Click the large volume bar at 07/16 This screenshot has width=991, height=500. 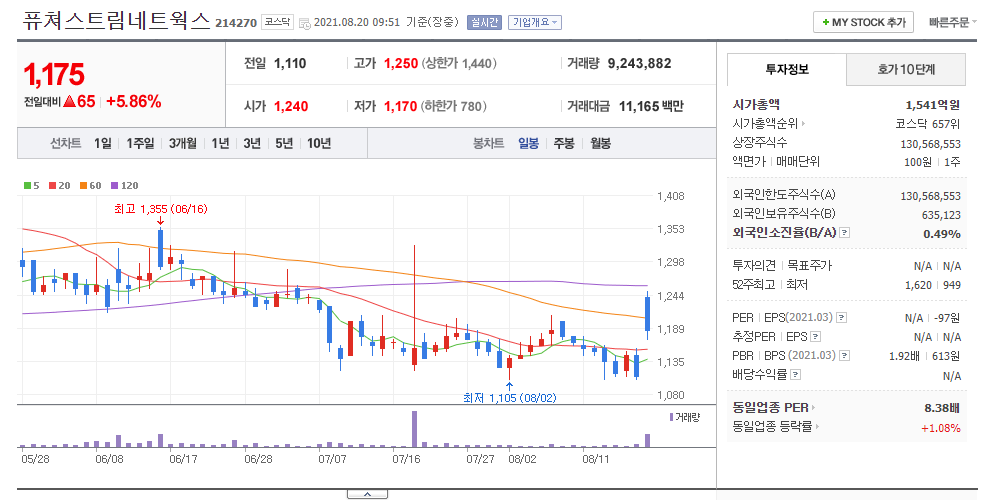415,429
